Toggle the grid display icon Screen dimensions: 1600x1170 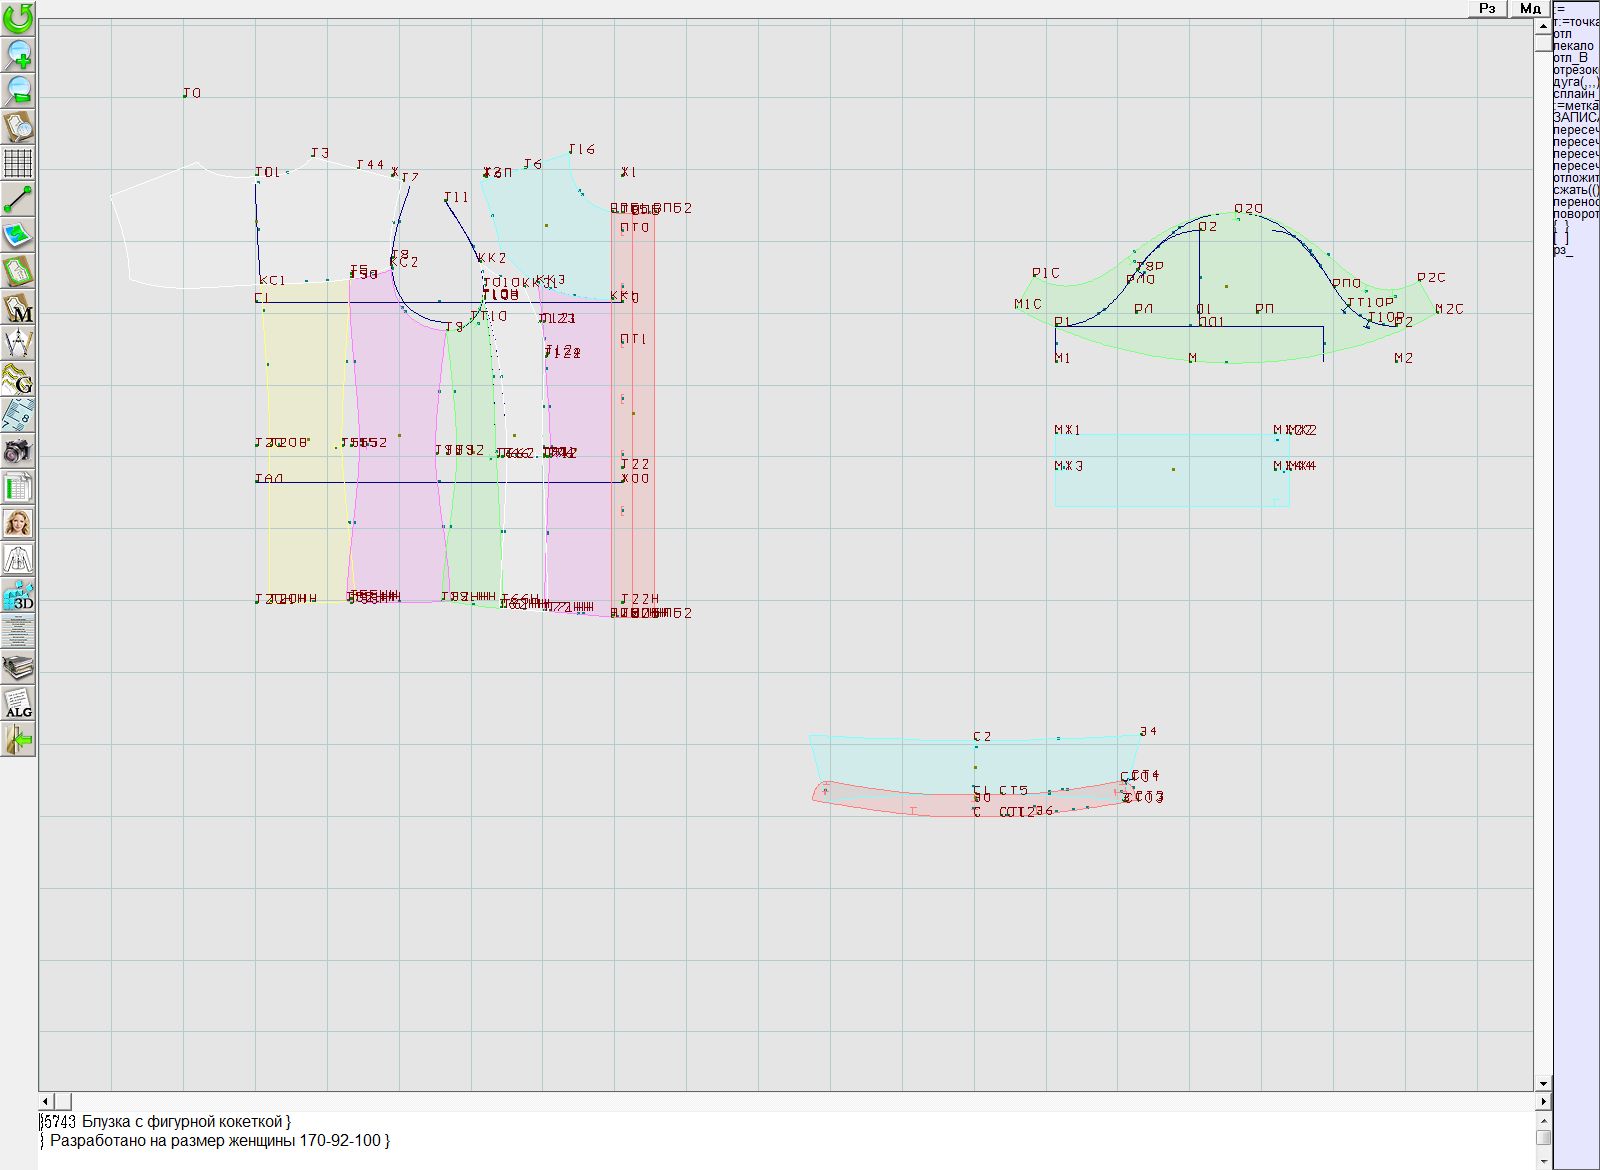[18, 162]
